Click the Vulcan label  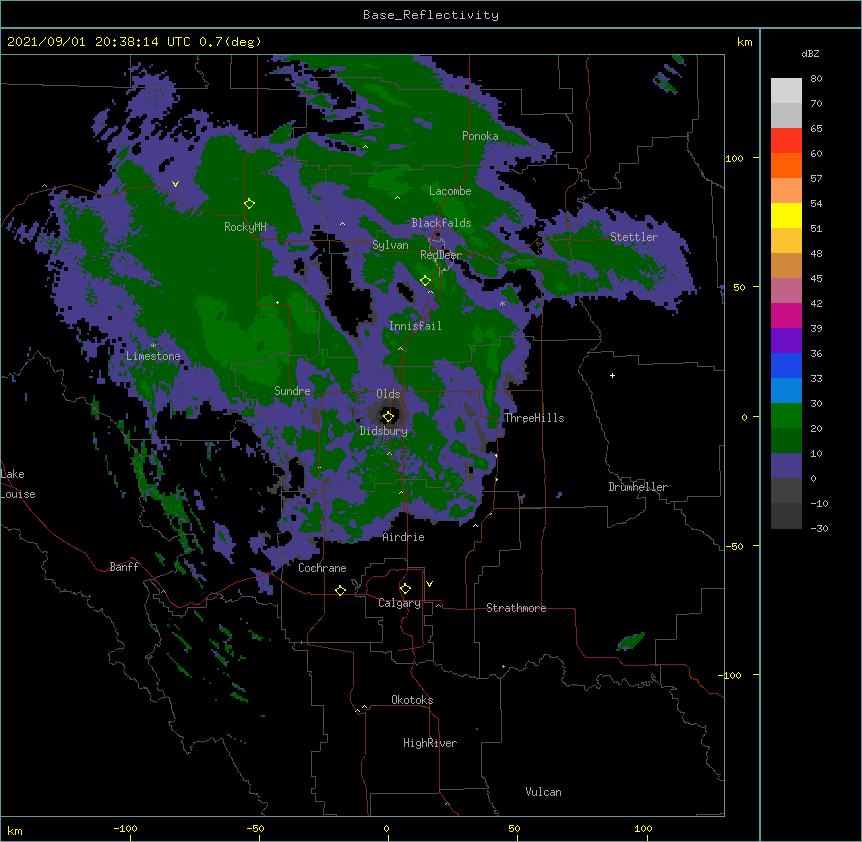[543, 792]
